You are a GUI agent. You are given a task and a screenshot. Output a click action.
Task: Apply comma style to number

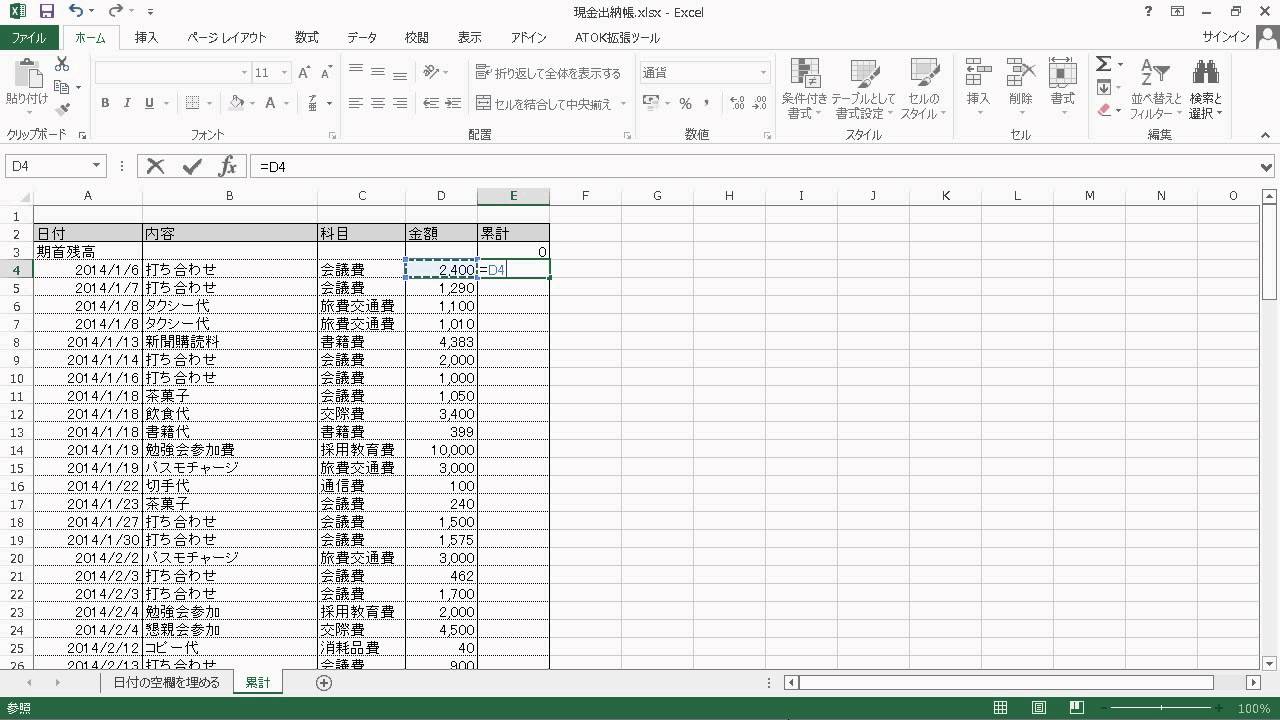tap(707, 103)
